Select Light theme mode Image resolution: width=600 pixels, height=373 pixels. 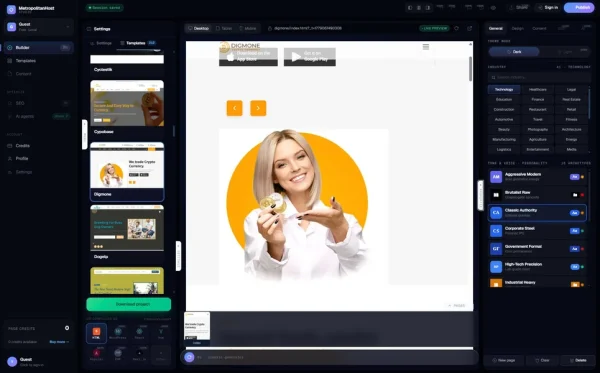point(565,52)
